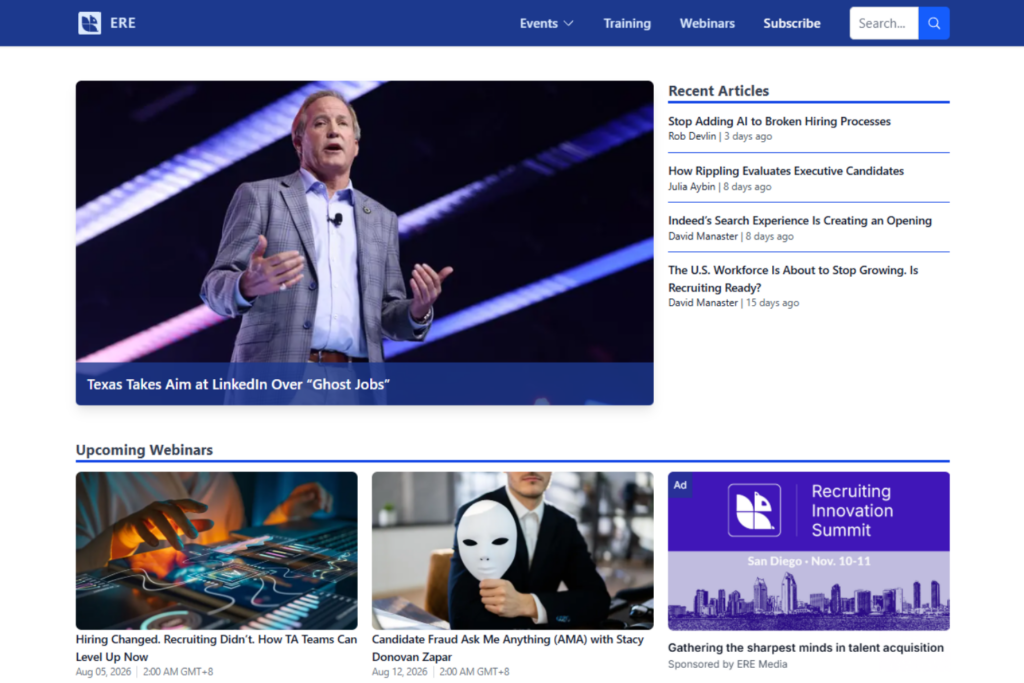Read "Stop Adding AI to Broken Hiring Processes"

779,121
